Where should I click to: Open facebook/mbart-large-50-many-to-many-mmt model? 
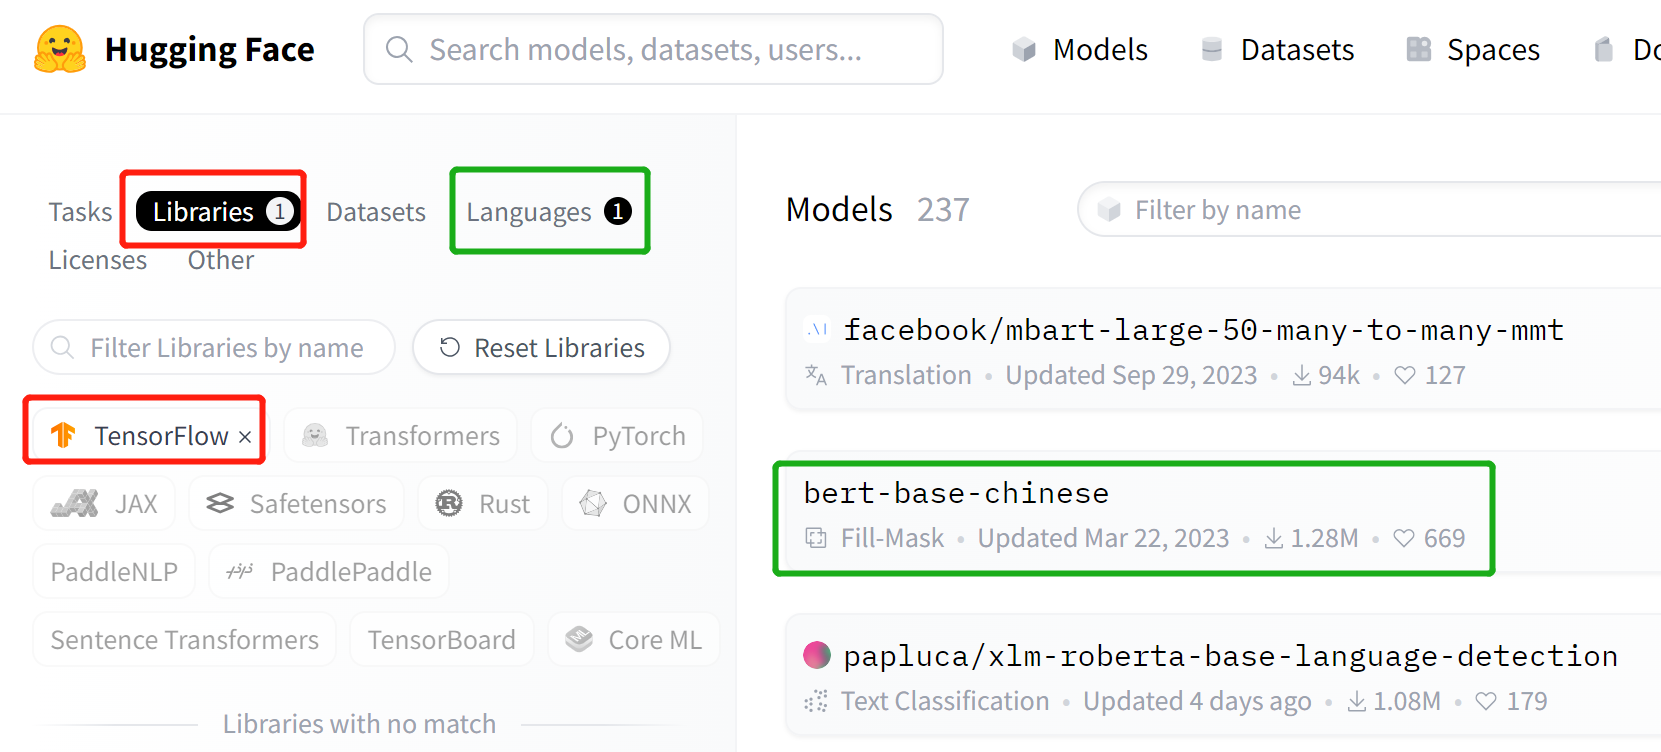coord(1204,330)
